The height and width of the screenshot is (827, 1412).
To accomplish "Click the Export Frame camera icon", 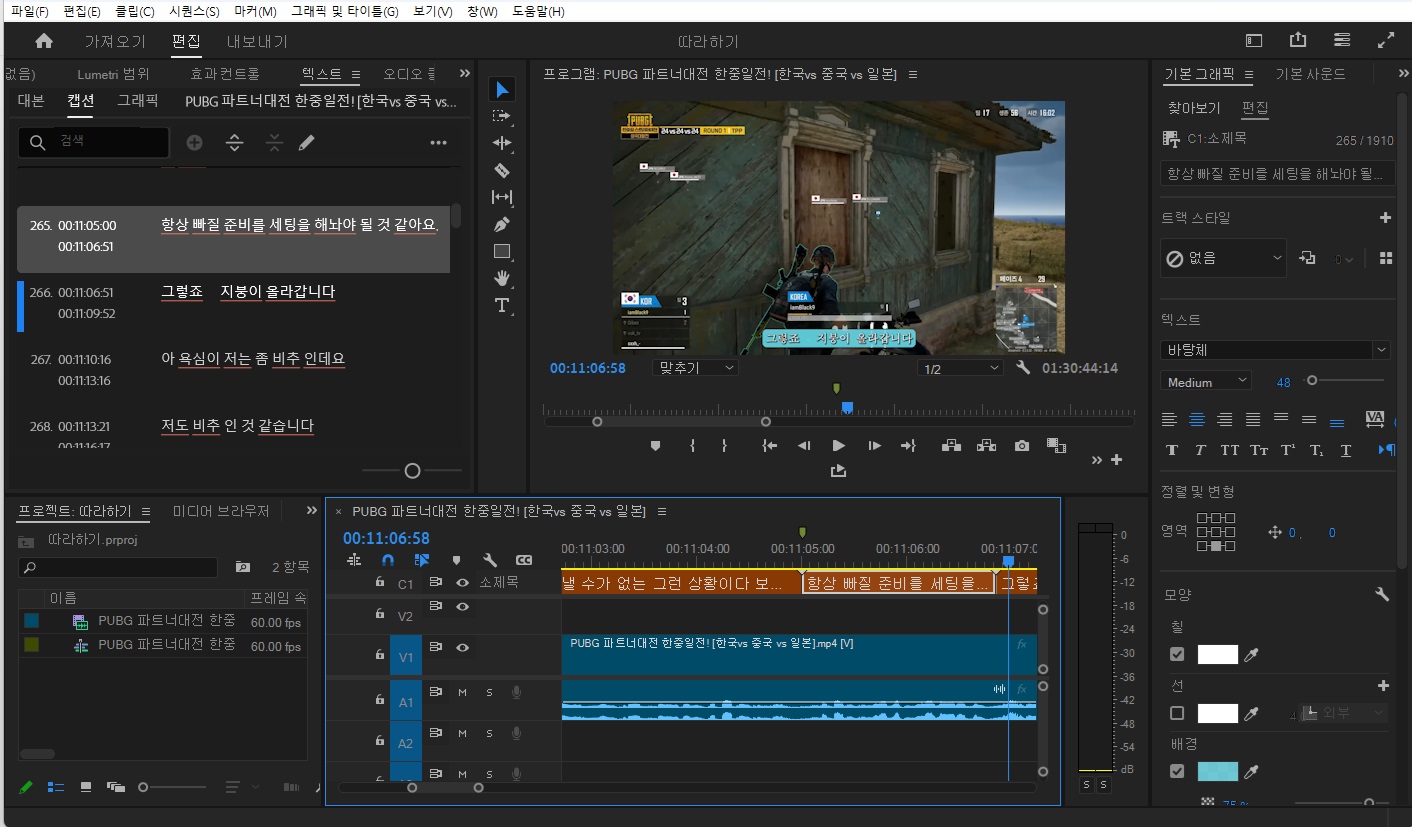I will point(1021,446).
